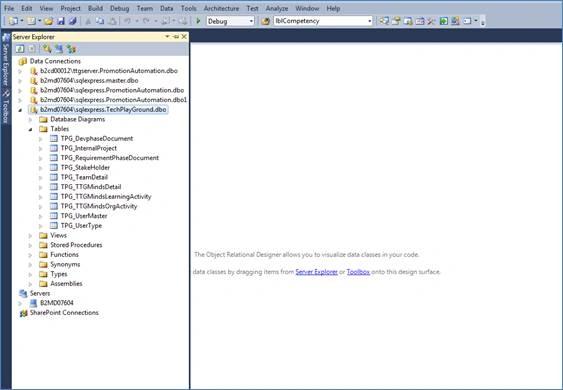The width and height of the screenshot is (563, 390).
Task: Open the Debug menu
Action: [x=120, y=8]
